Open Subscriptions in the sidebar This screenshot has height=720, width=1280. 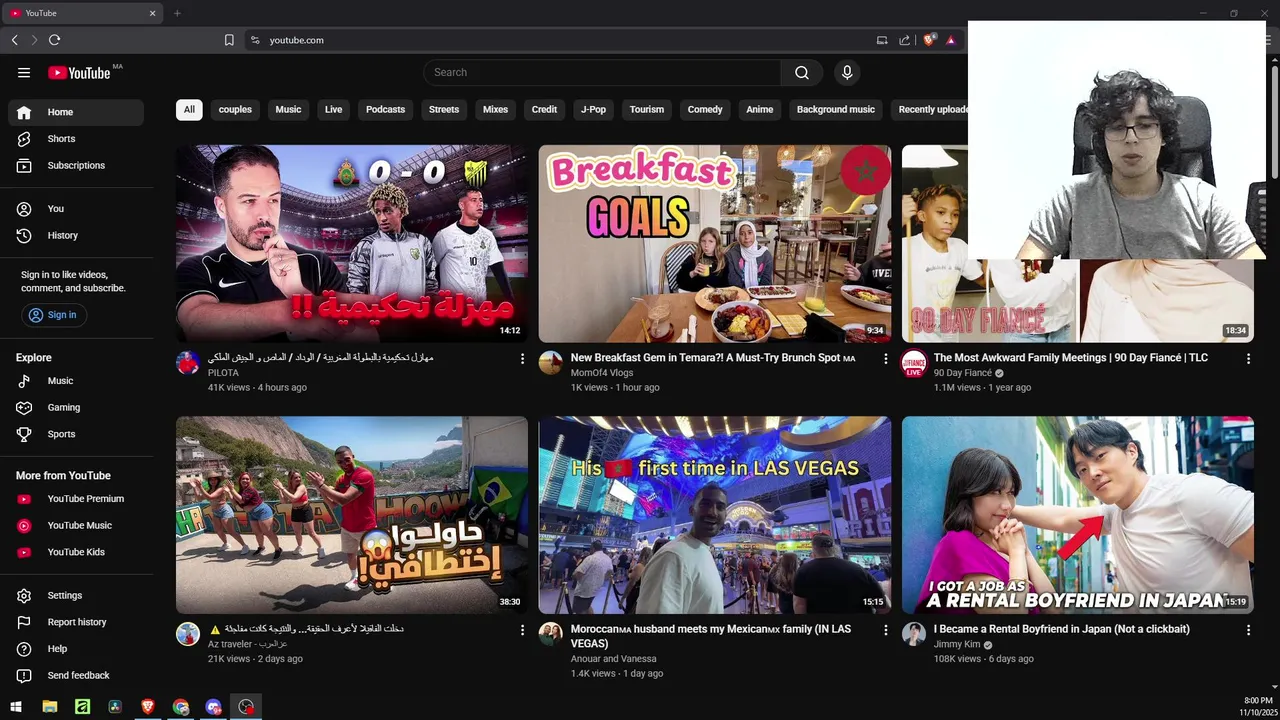click(x=76, y=165)
